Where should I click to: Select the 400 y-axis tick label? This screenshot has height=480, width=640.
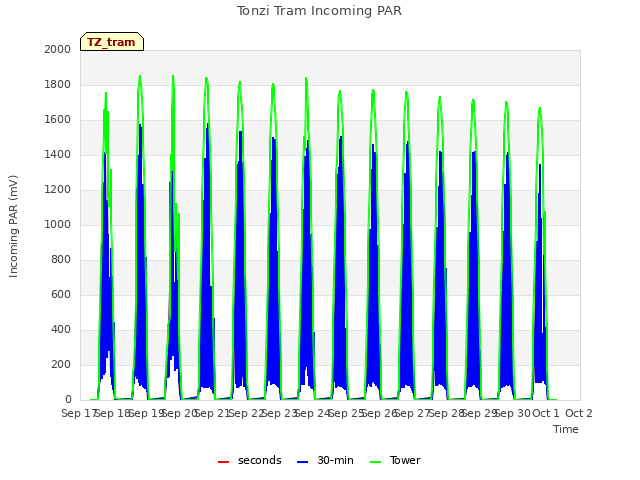pyautogui.click(x=61, y=329)
